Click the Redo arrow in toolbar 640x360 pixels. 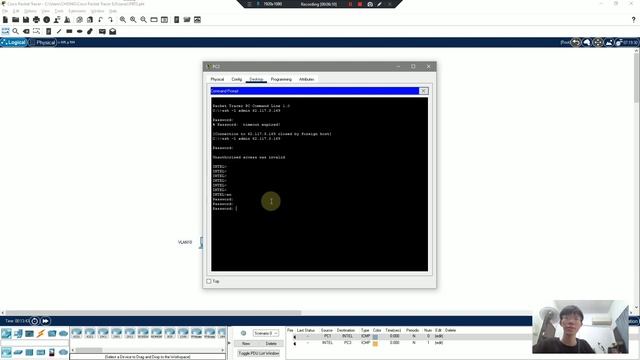(x=111, y=20)
